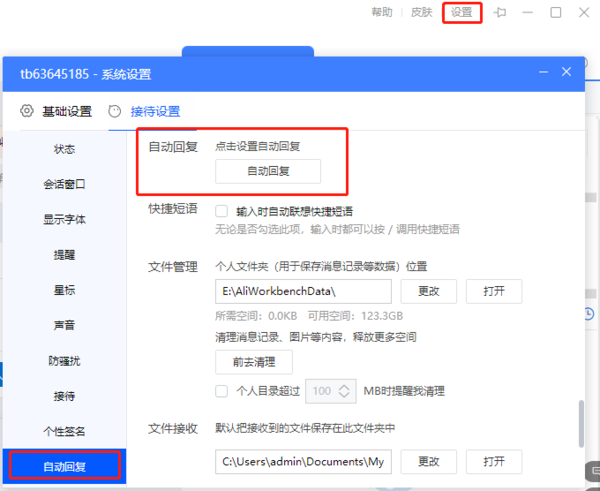Screen dimensions: 600x491
Task: Select 状态 in the sidebar
Action: pyautogui.click(x=64, y=149)
